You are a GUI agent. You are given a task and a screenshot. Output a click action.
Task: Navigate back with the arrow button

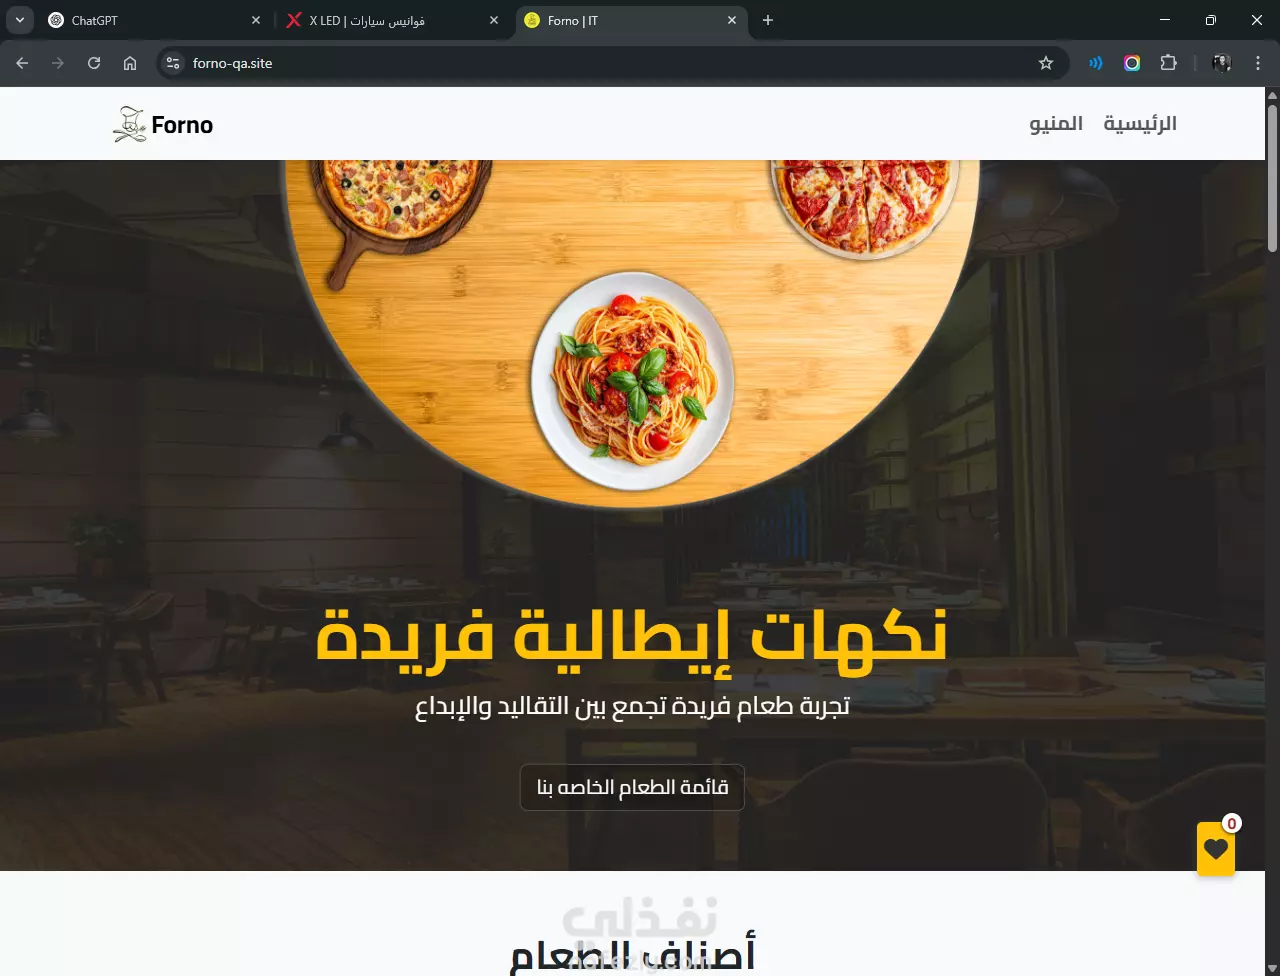pos(22,63)
